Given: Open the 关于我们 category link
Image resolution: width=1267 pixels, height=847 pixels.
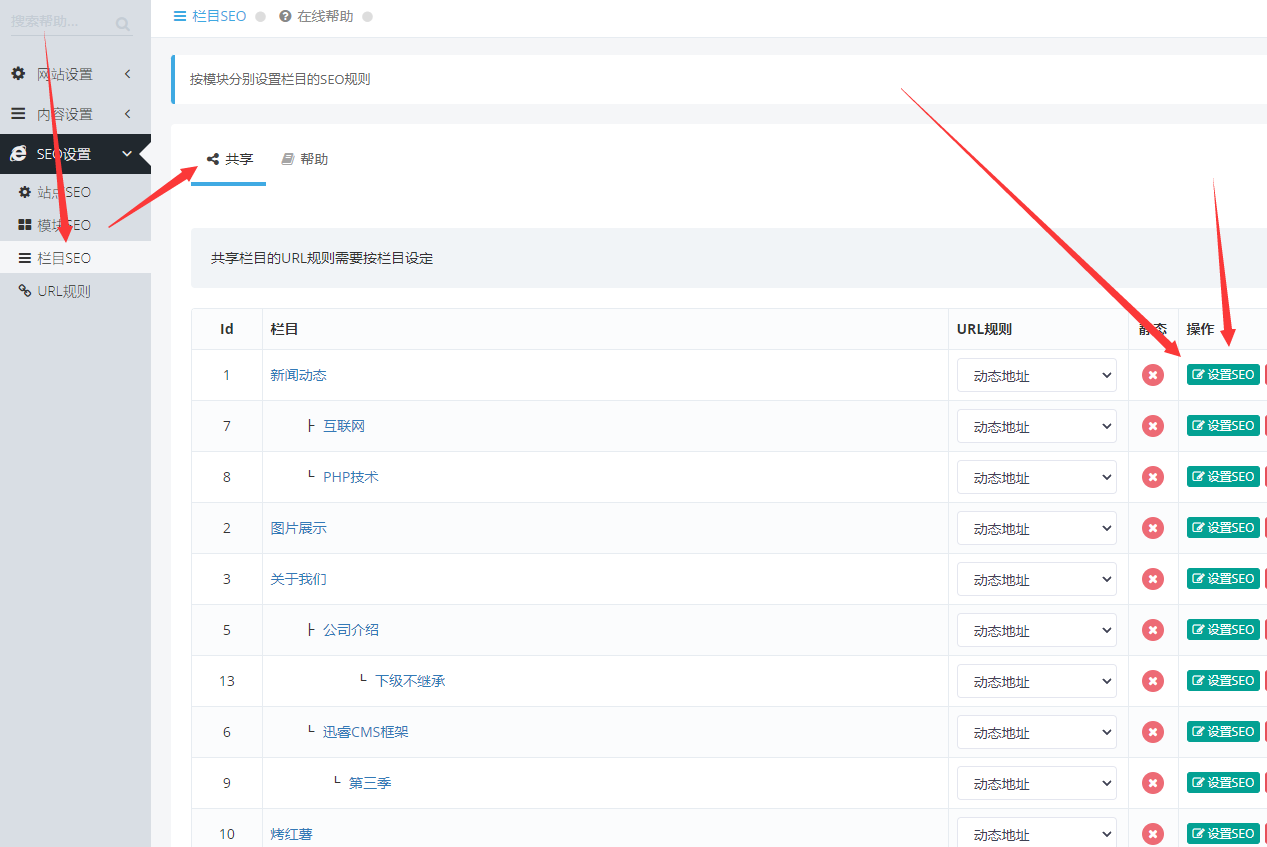Looking at the screenshot, I should (298, 579).
